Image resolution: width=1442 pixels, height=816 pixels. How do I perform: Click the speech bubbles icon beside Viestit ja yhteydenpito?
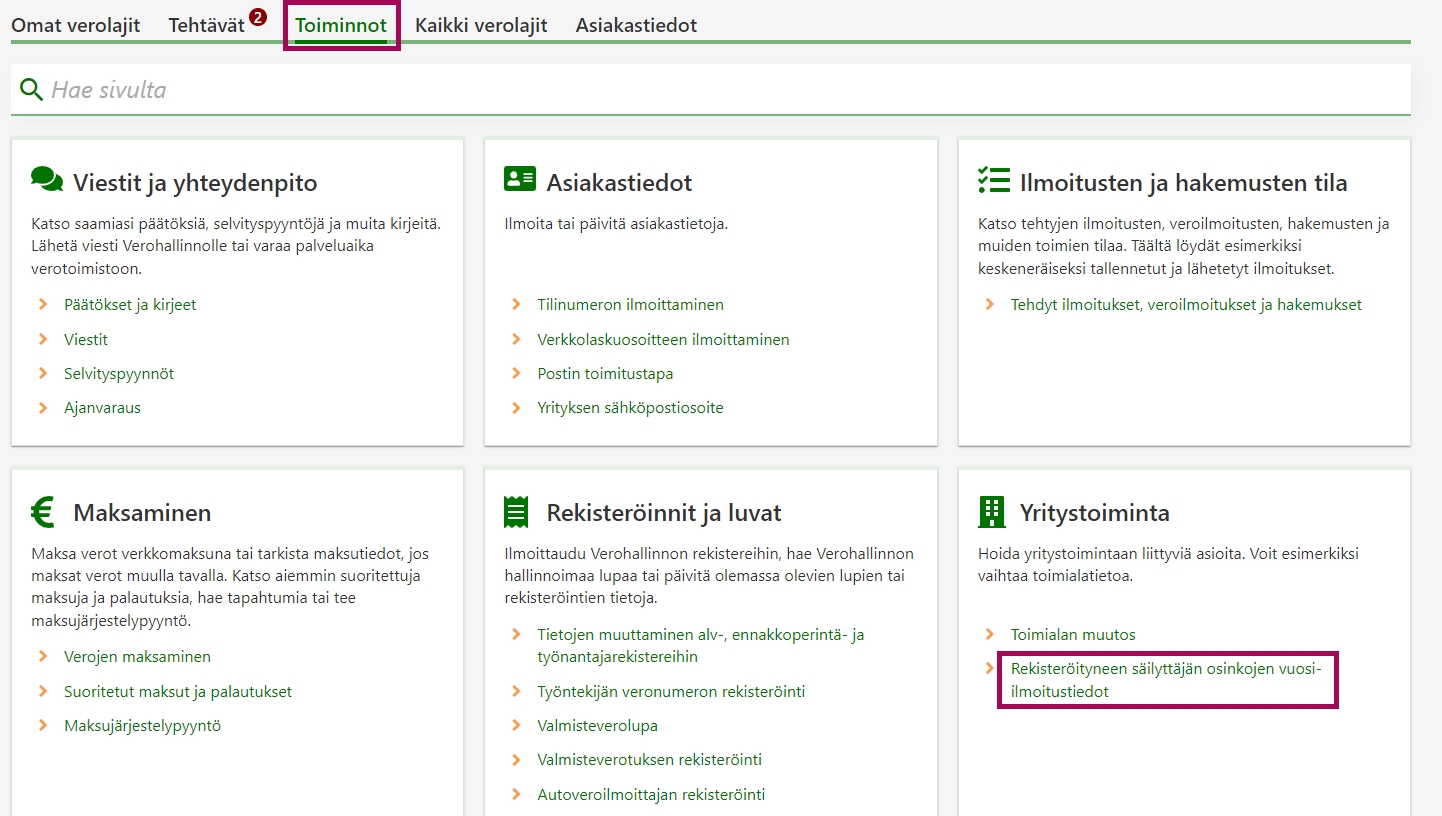point(47,180)
